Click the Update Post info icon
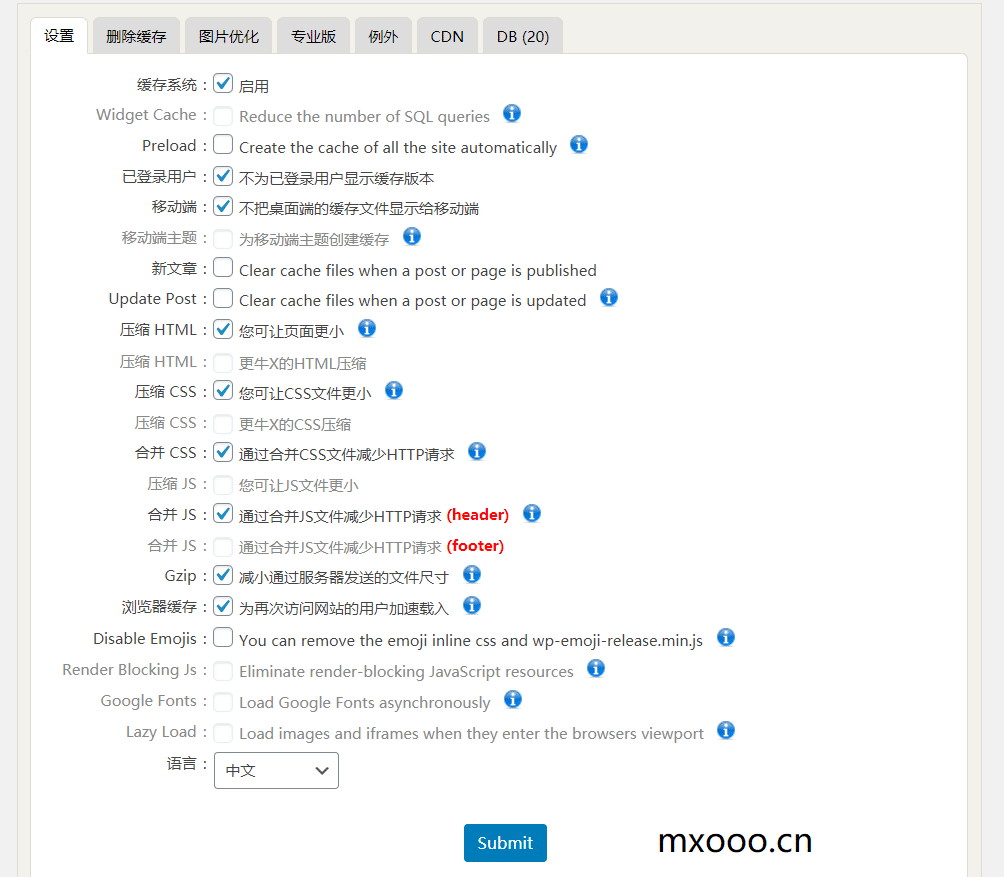Image resolution: width=1004 pixels, height=877 pixels. coord(608,298)
